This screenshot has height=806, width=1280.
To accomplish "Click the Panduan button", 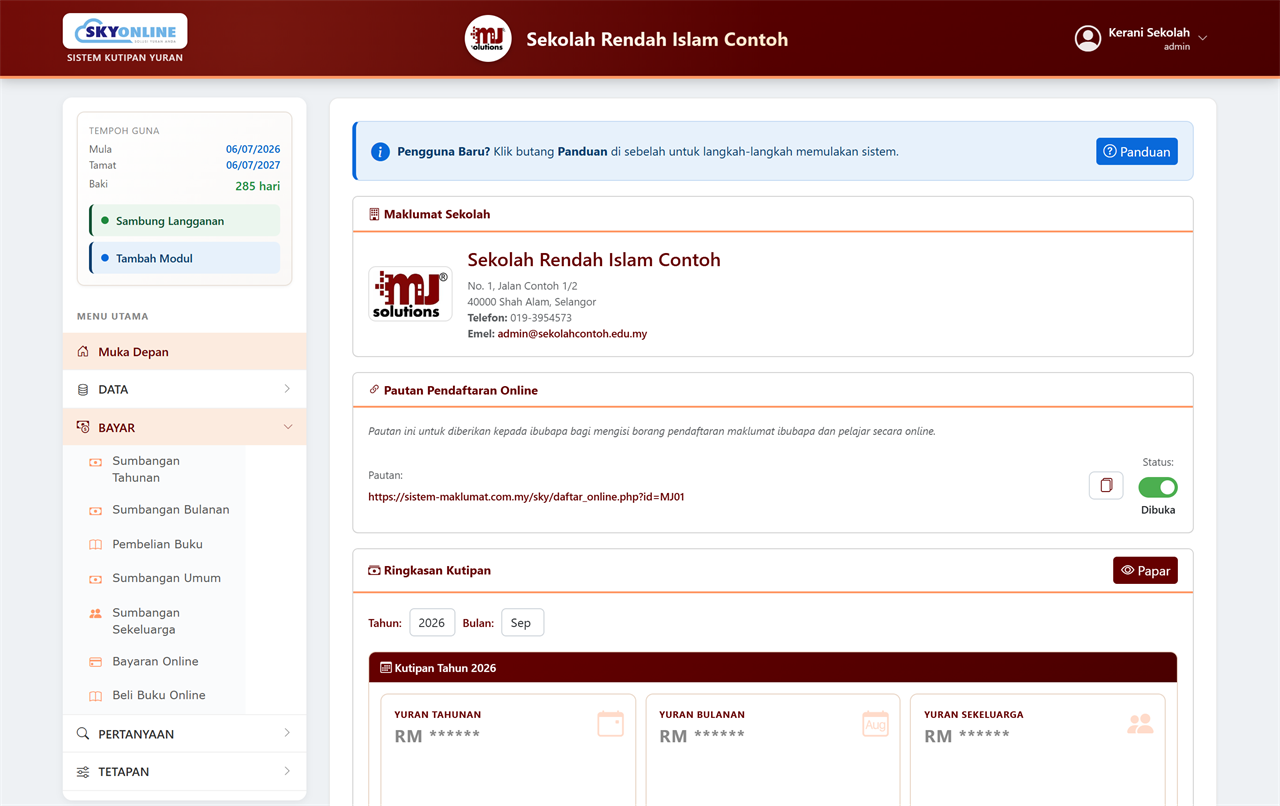I will coord(1137,152).
